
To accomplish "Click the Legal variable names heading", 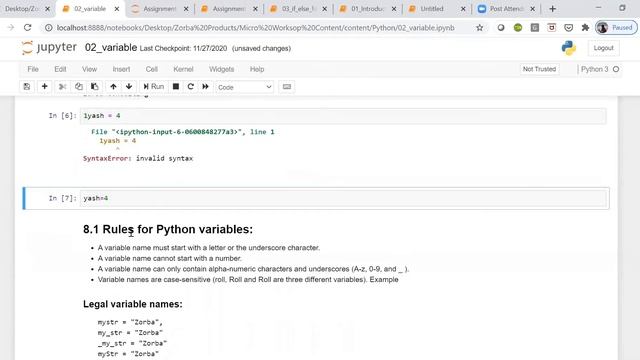I will pyautogui.click(x=133, y=304).
